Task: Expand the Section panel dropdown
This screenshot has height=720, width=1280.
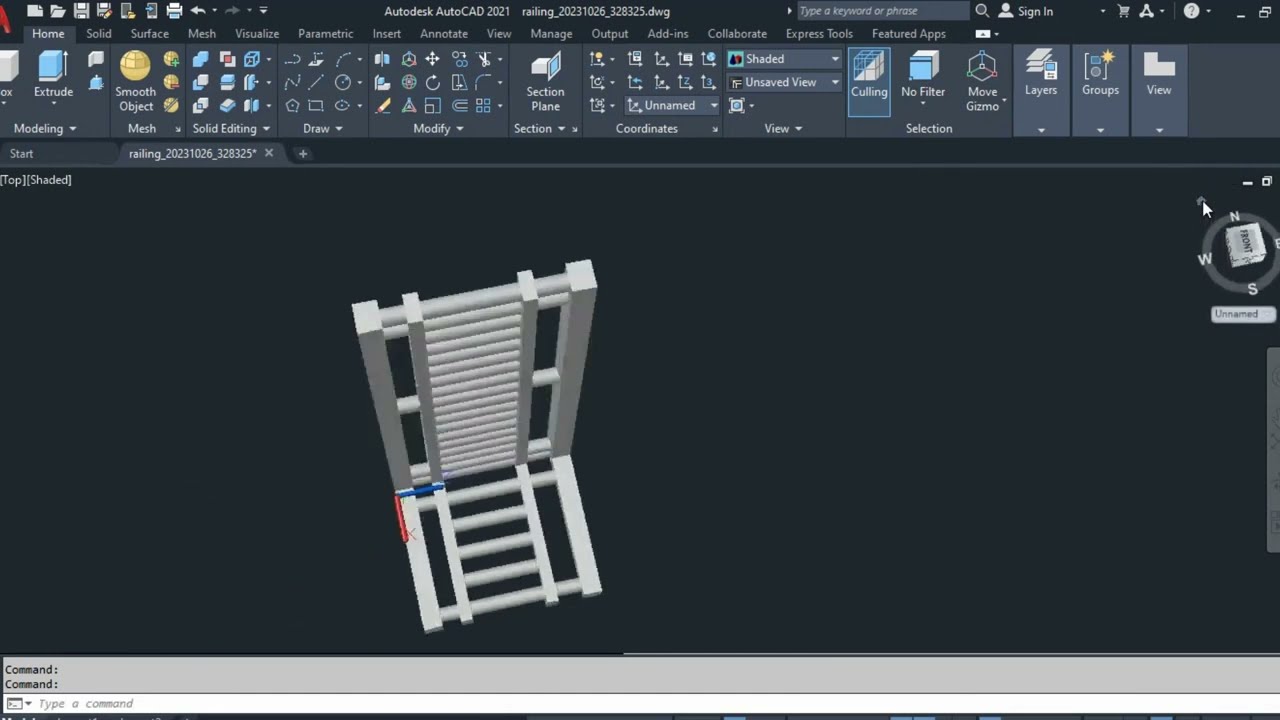Action: coord(561,128)
